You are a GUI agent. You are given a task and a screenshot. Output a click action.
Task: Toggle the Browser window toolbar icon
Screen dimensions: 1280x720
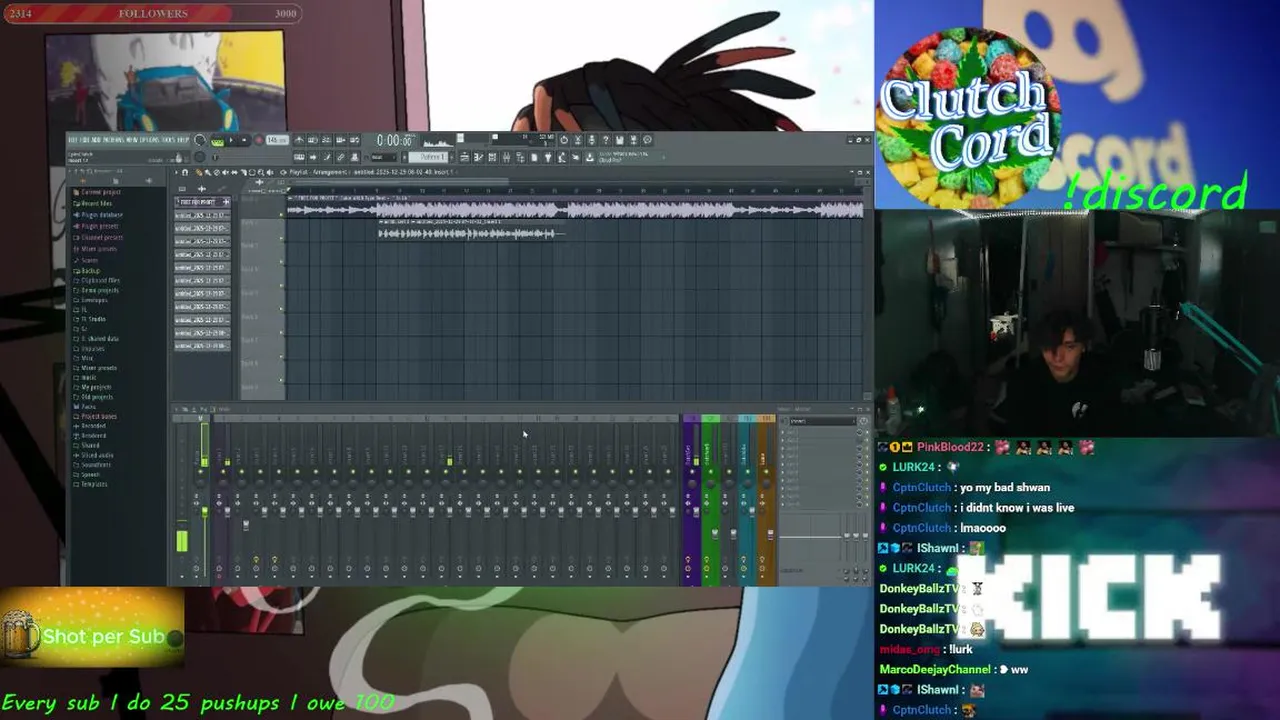pyautogui.click(x=520, y=157)
